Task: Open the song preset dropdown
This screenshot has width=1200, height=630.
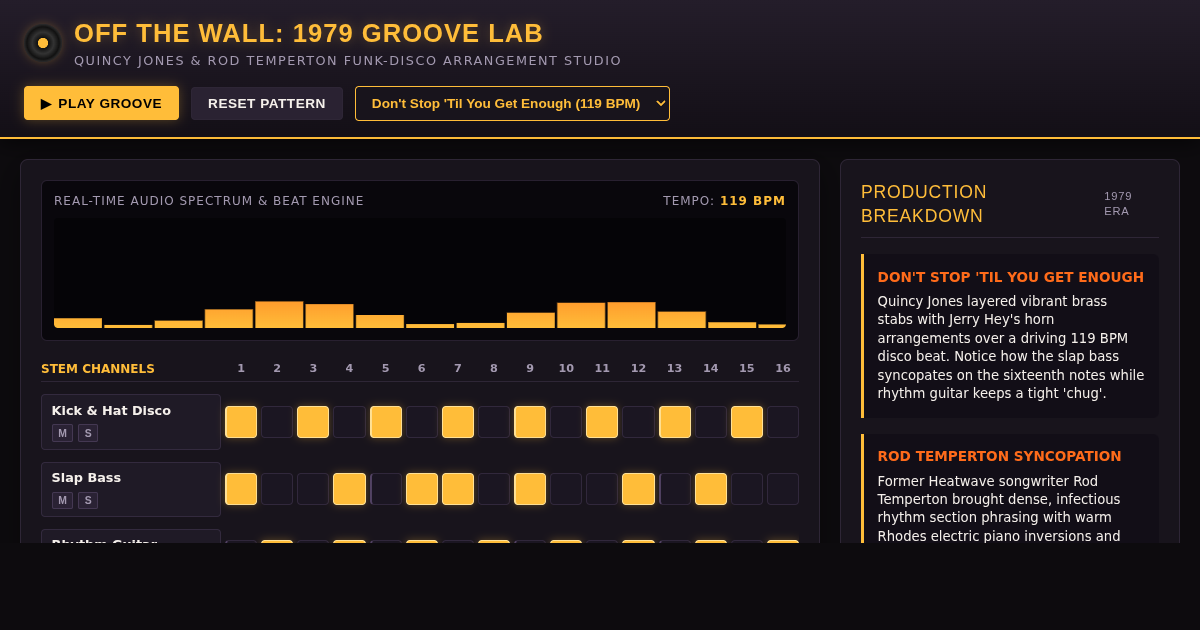Action: tap(512, 103)
